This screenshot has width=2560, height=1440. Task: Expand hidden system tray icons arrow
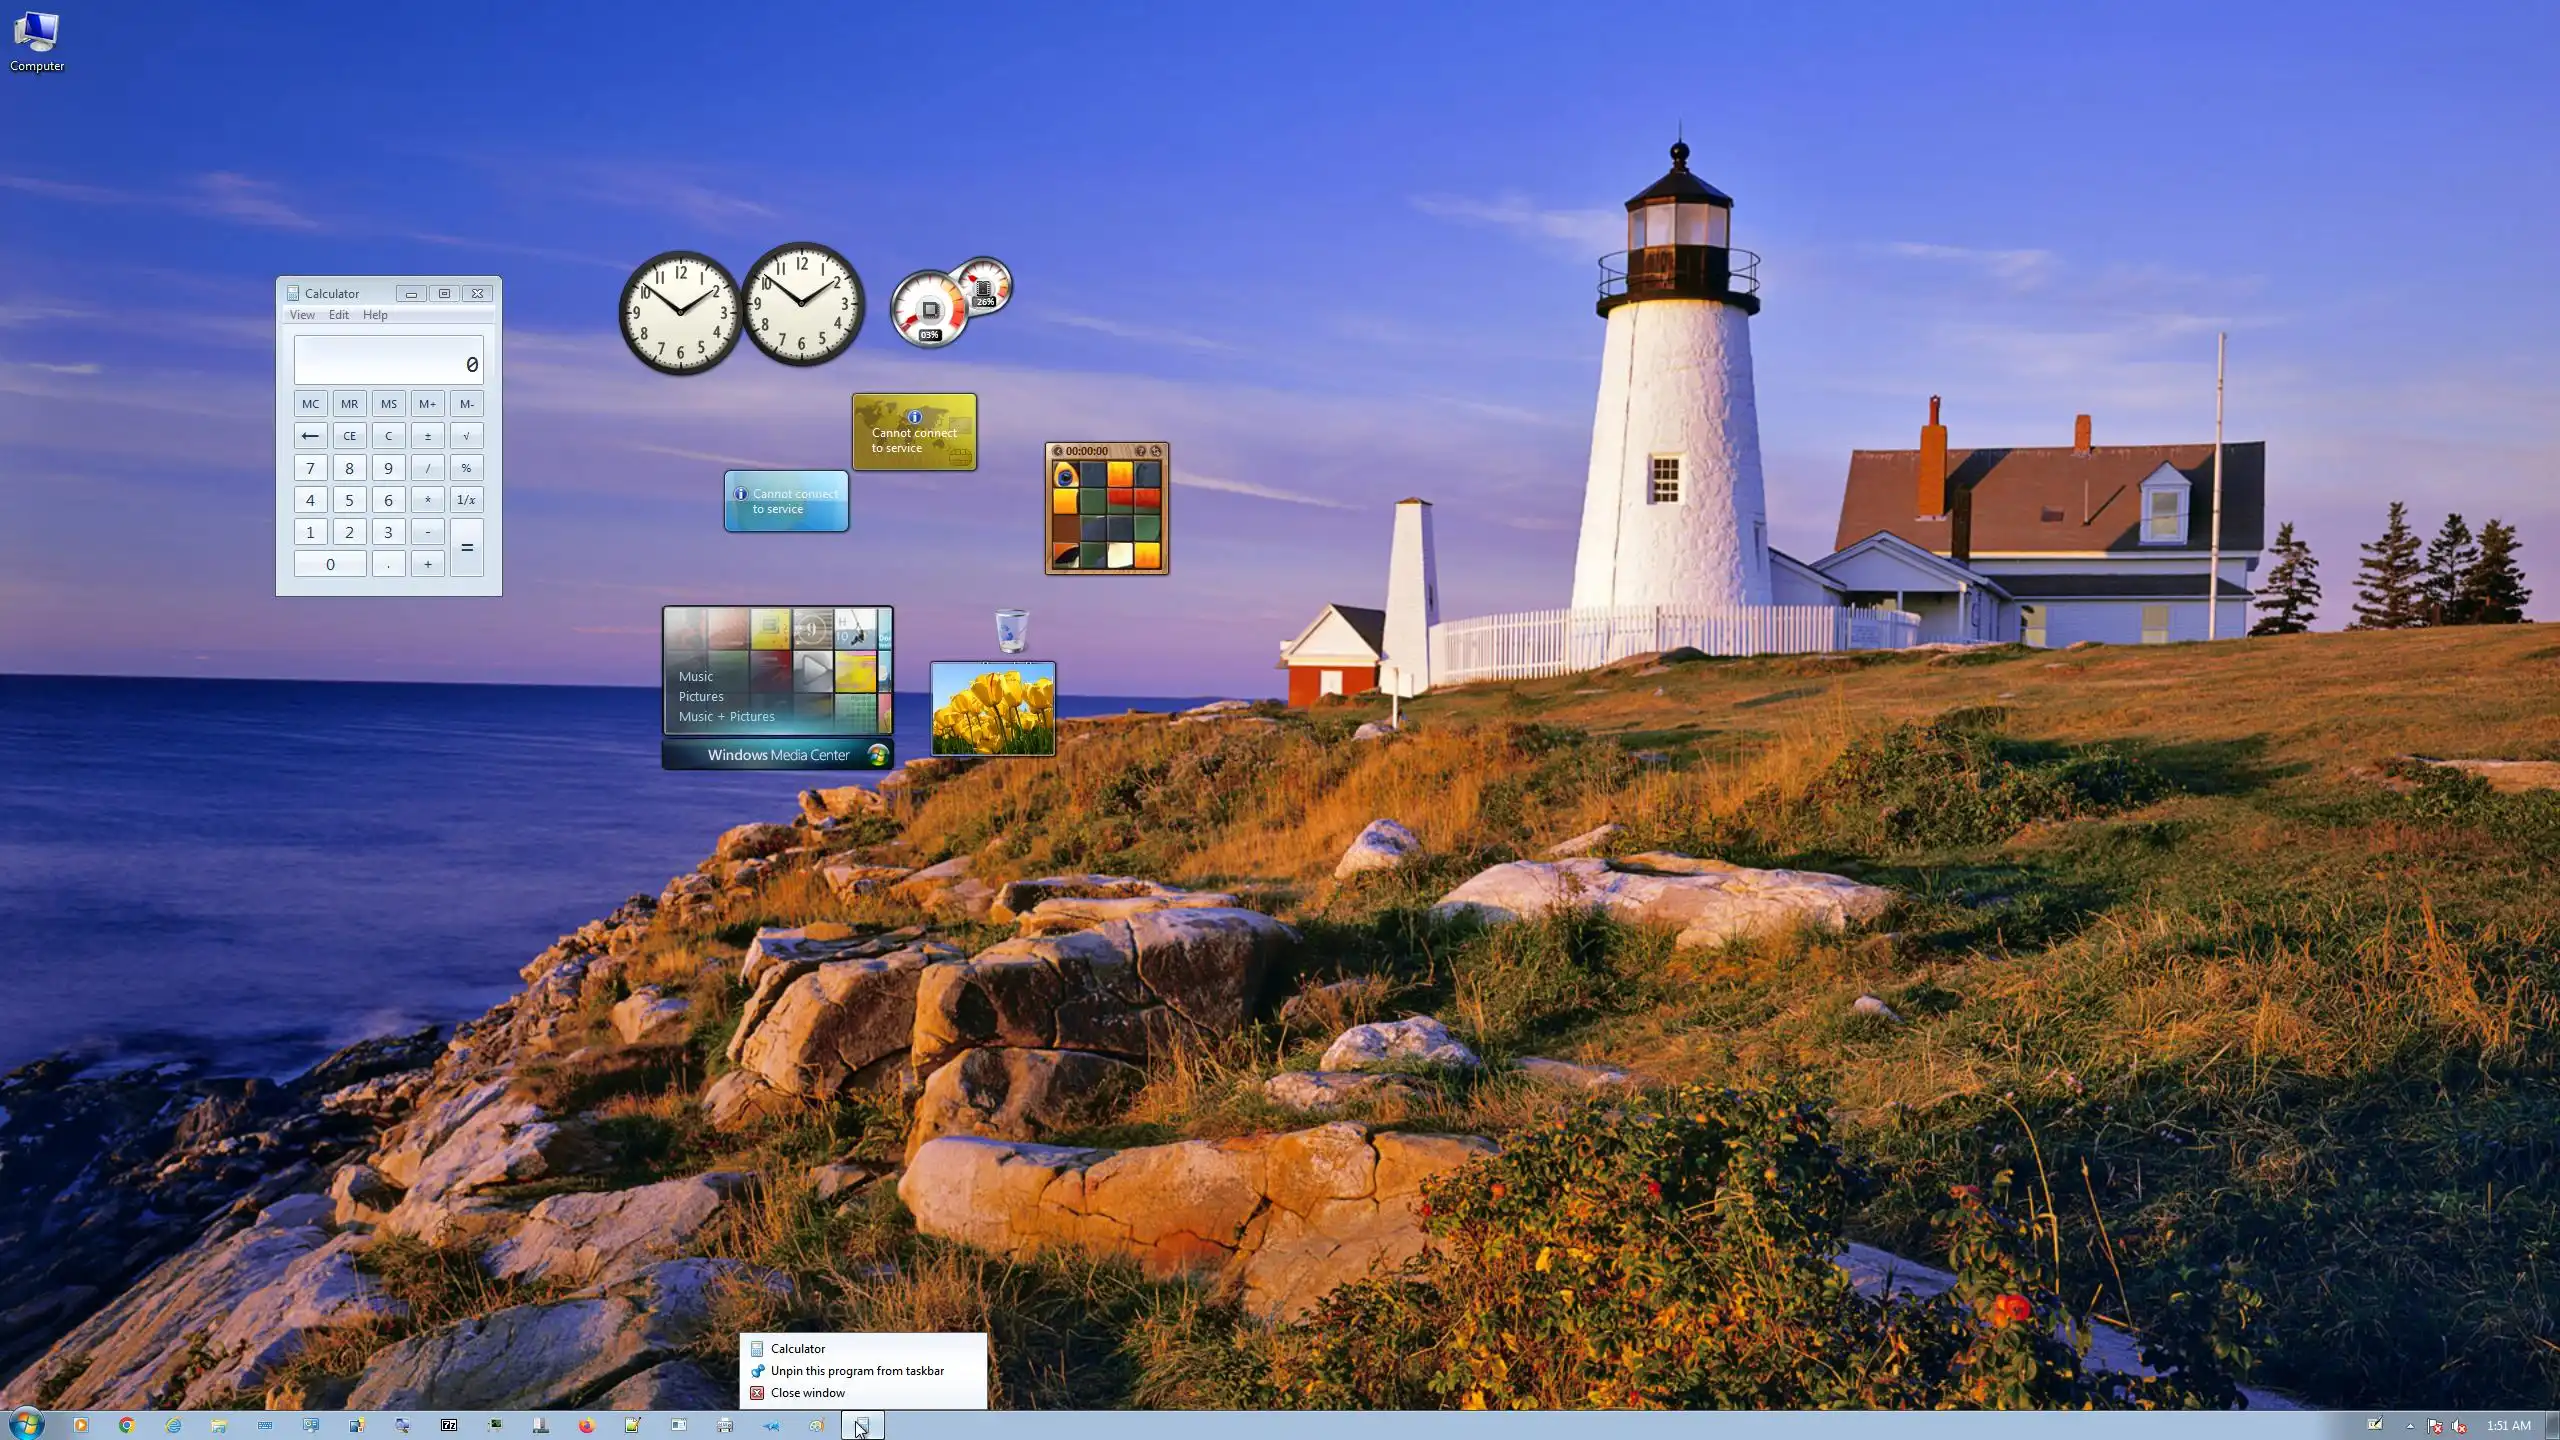[2410, 1426]
